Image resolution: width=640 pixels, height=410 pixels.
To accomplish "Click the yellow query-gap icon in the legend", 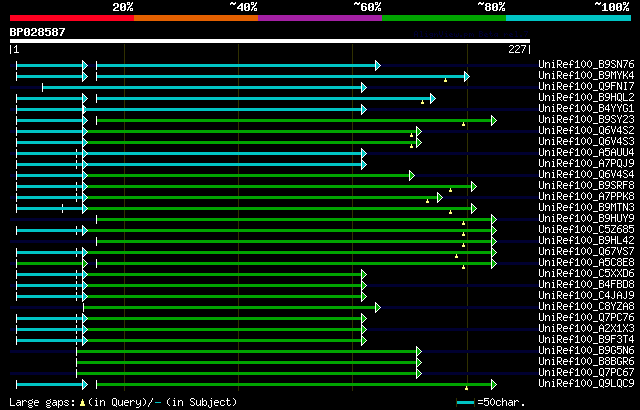I will coord(82,403).
